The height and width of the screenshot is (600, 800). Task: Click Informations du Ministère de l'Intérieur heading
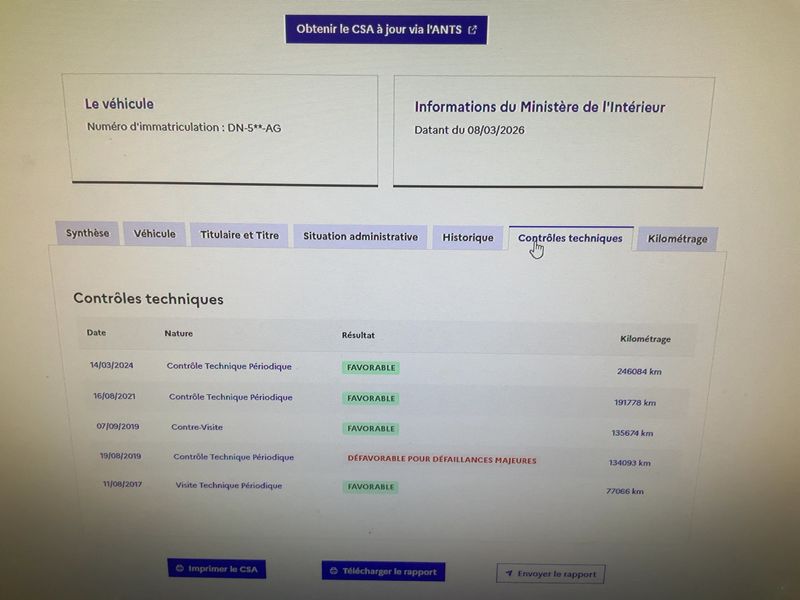coord(540,107)
